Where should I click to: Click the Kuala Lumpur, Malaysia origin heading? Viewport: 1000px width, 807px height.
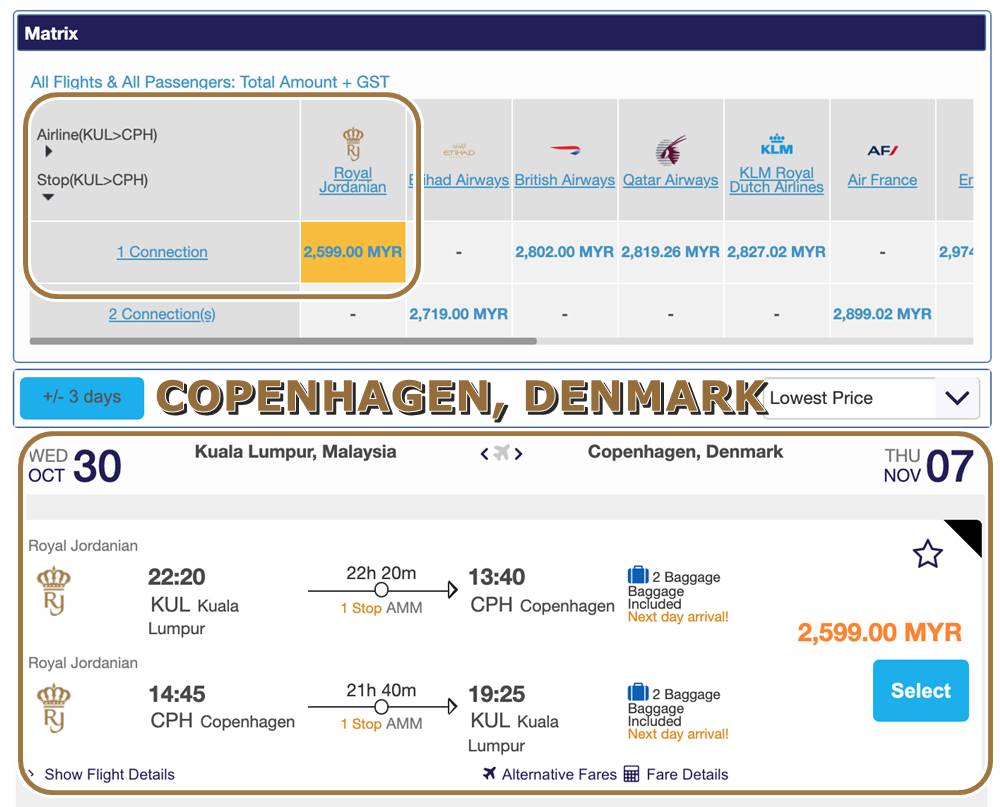pos(295,452)
